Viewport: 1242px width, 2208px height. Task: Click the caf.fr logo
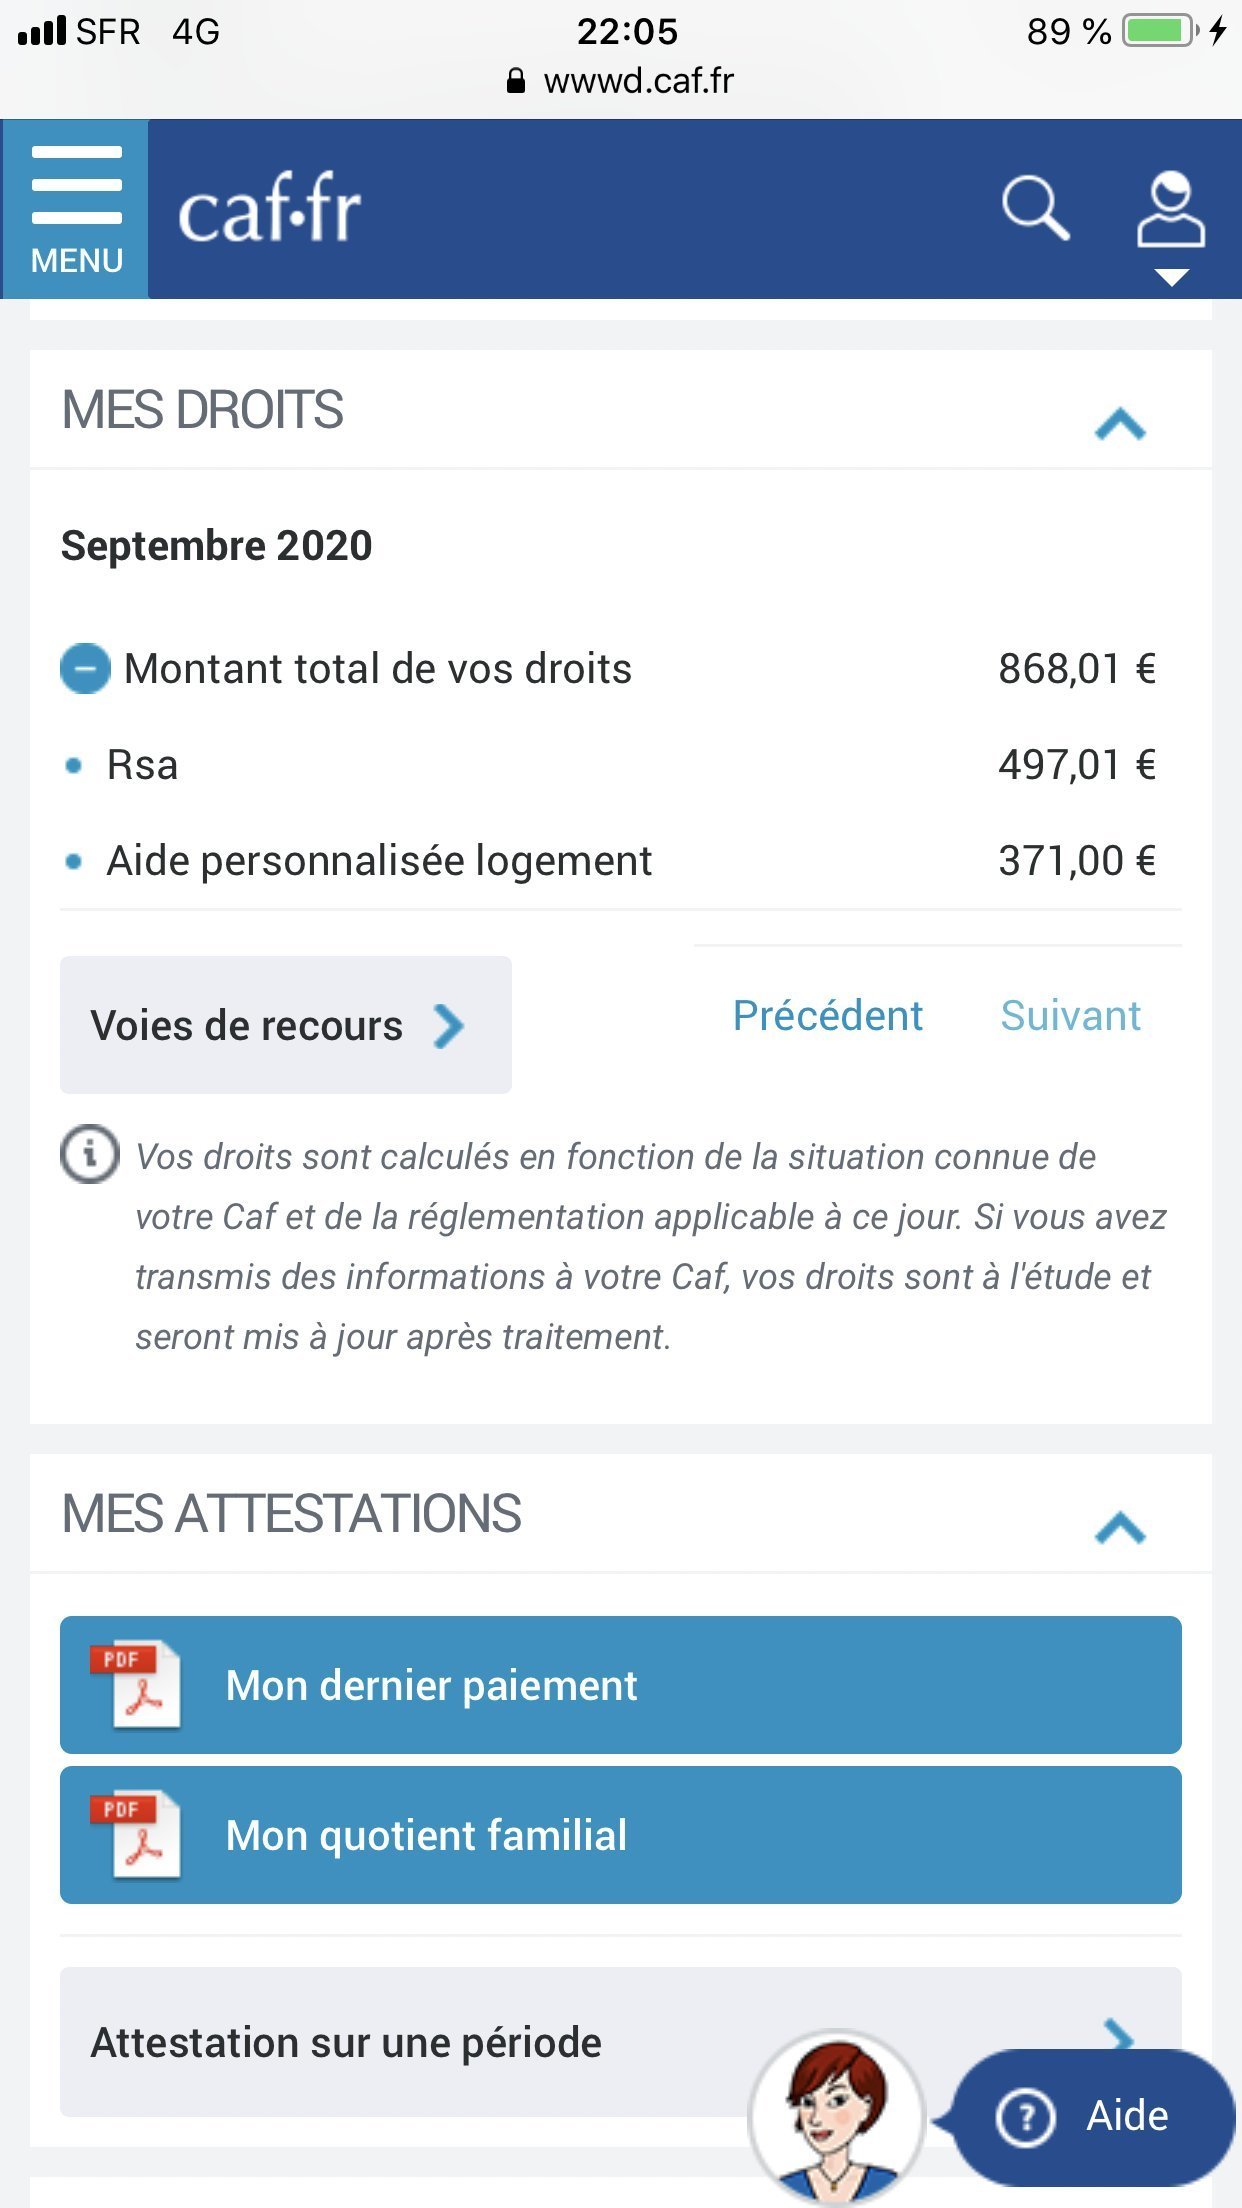click(x=269, y=209)
